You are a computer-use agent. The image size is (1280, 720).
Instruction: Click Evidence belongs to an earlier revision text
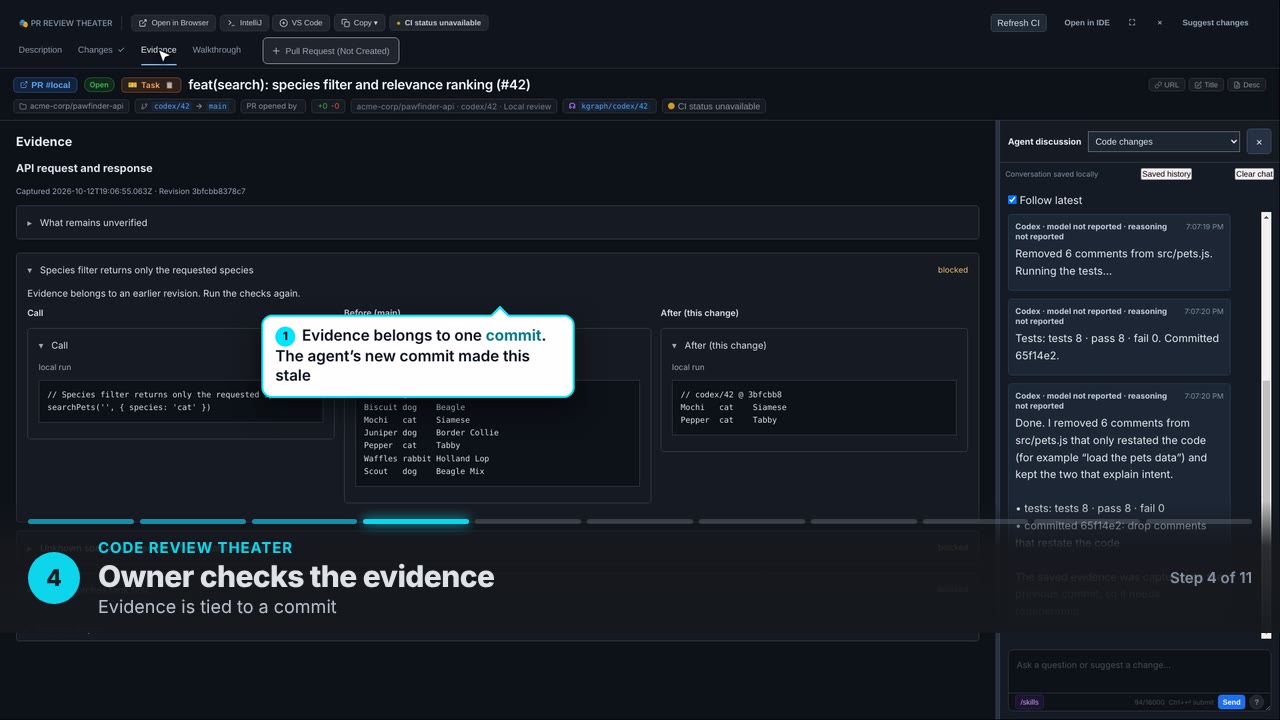(163, 294)
